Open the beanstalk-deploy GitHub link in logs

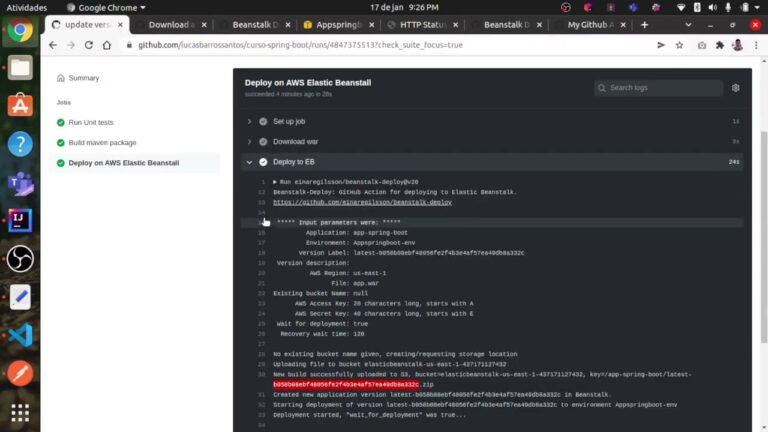pyautogui.click(x=362, y=202)
